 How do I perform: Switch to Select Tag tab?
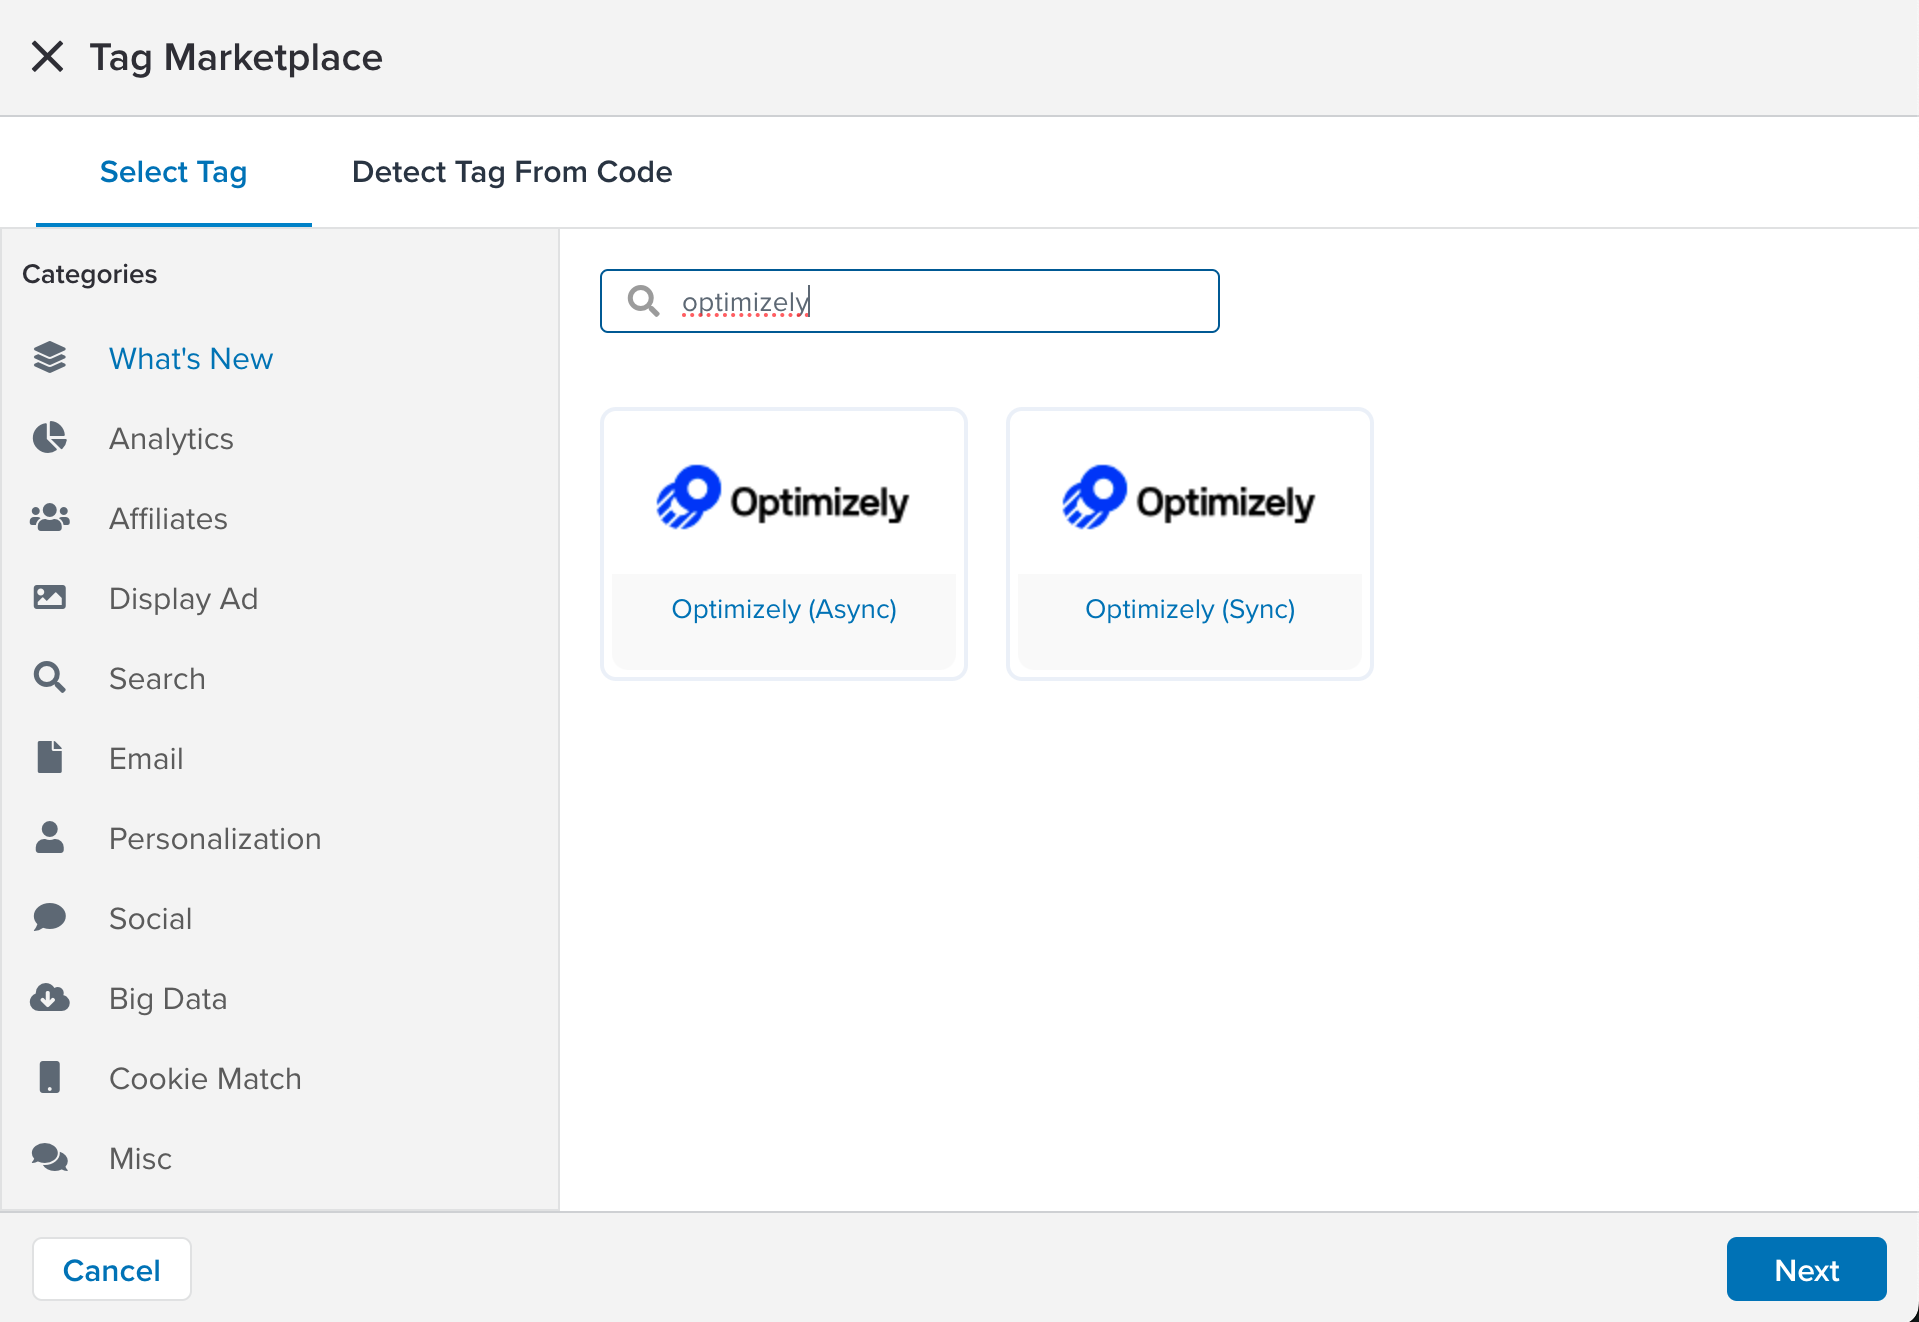[x=173, y=172]
